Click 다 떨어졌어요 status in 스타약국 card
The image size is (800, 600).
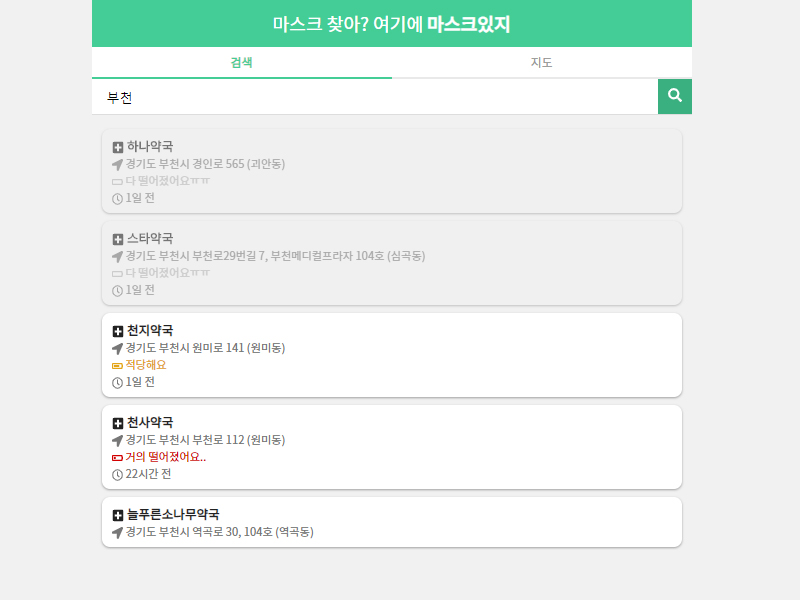tap(167, 273)
